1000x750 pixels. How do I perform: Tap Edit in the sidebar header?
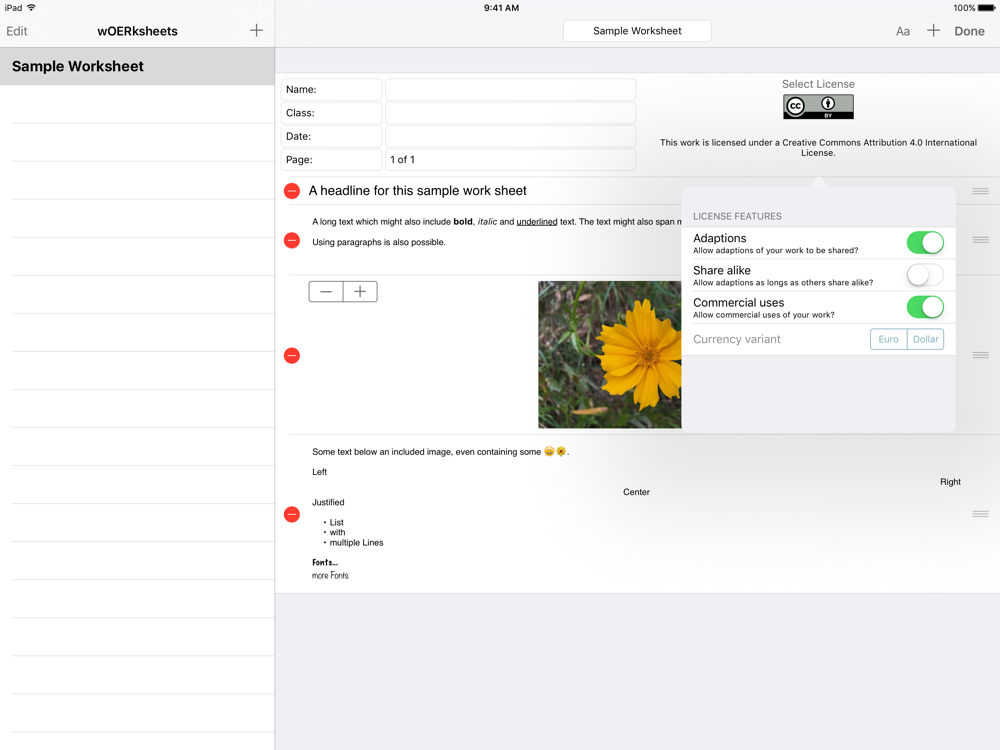point(17,31)
